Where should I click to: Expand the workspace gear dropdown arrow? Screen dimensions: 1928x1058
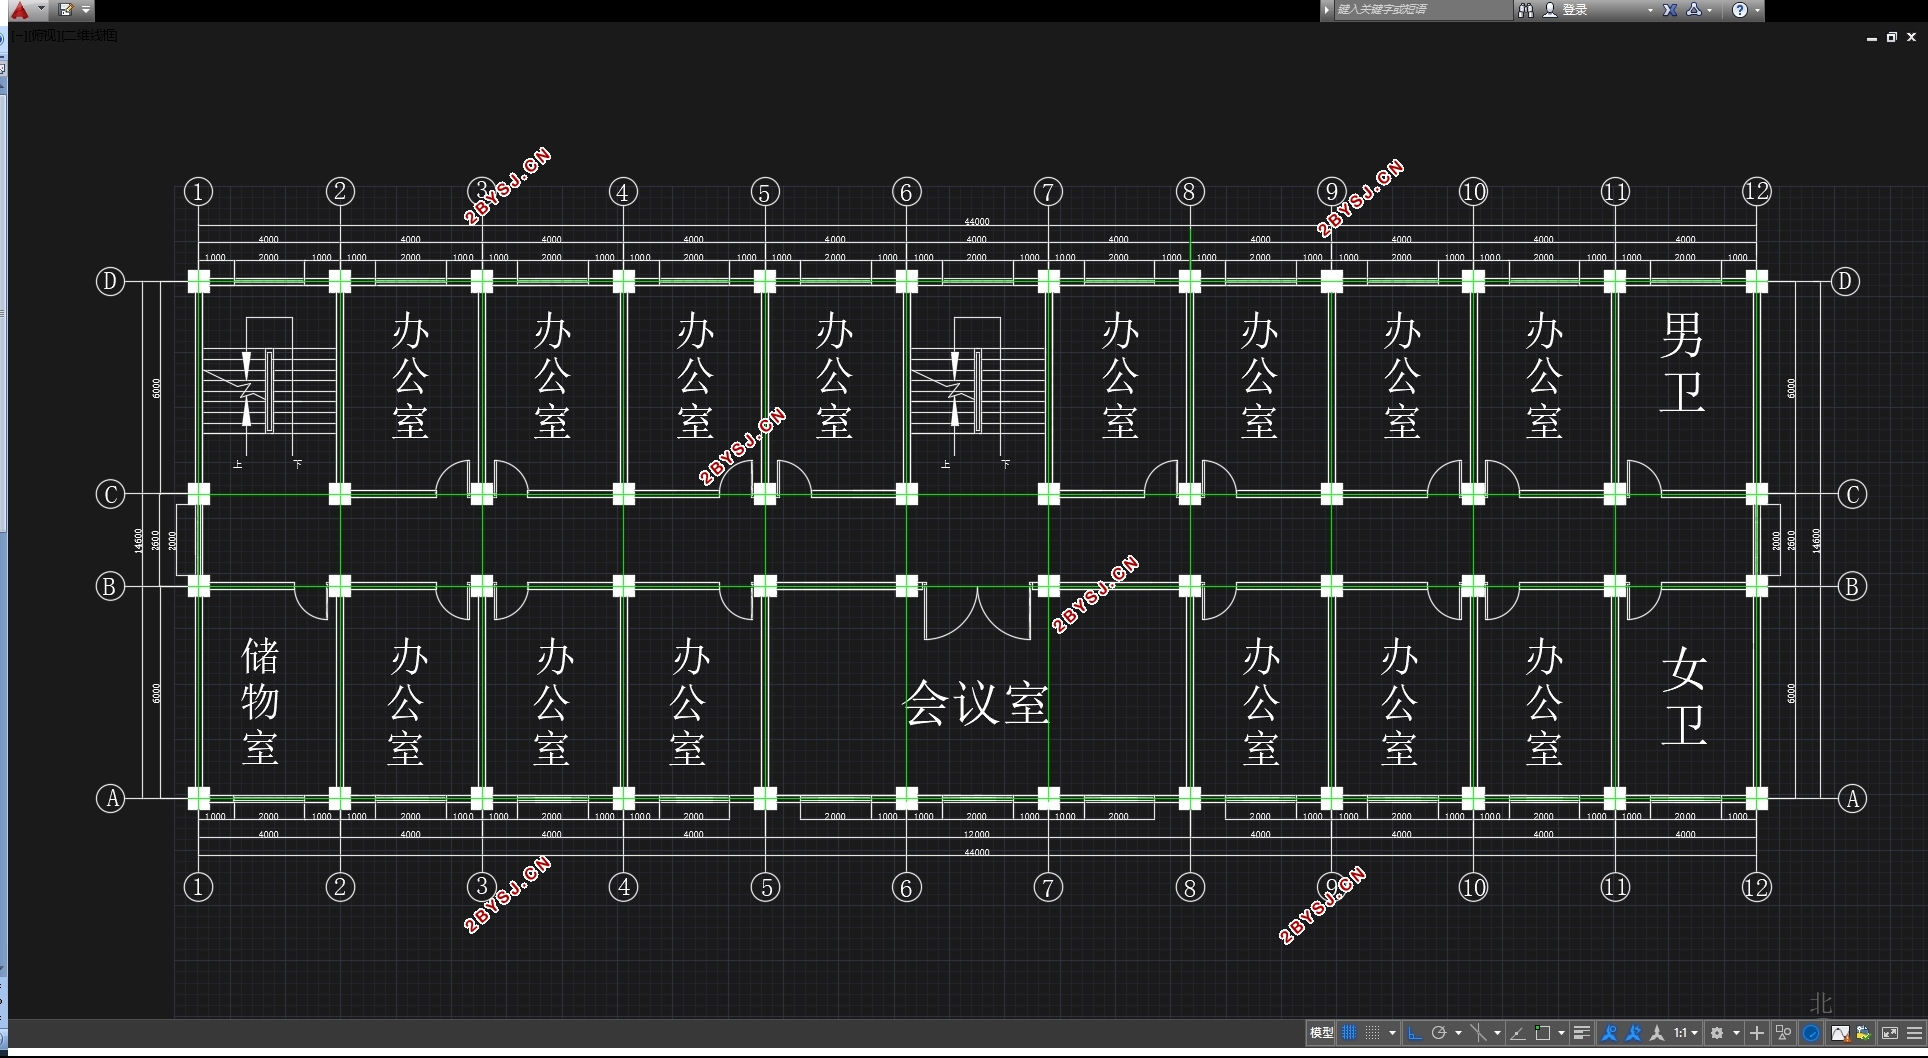[x=1736, y=1033]
